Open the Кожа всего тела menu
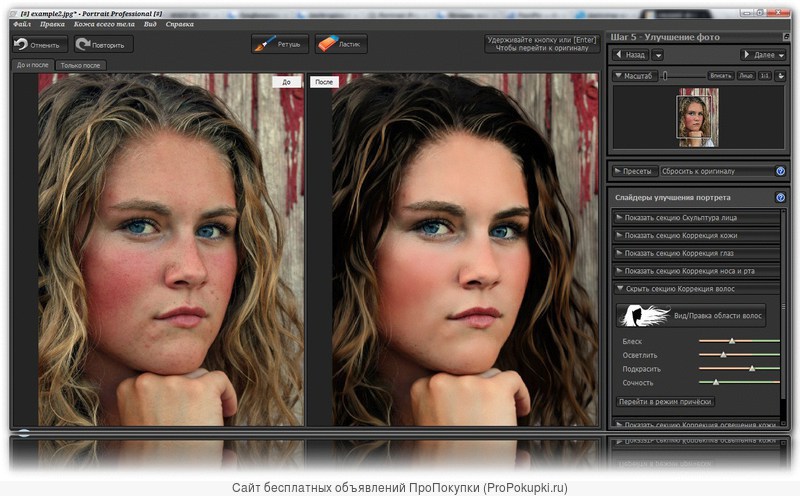The height and width of the screenshot is (496, 800). (x=104, y=24)
